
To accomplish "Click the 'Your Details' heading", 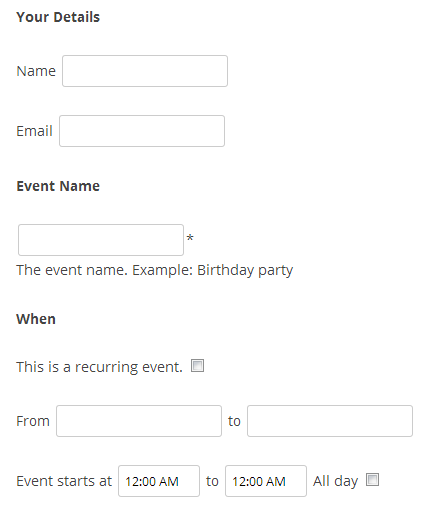I will 58,17.
